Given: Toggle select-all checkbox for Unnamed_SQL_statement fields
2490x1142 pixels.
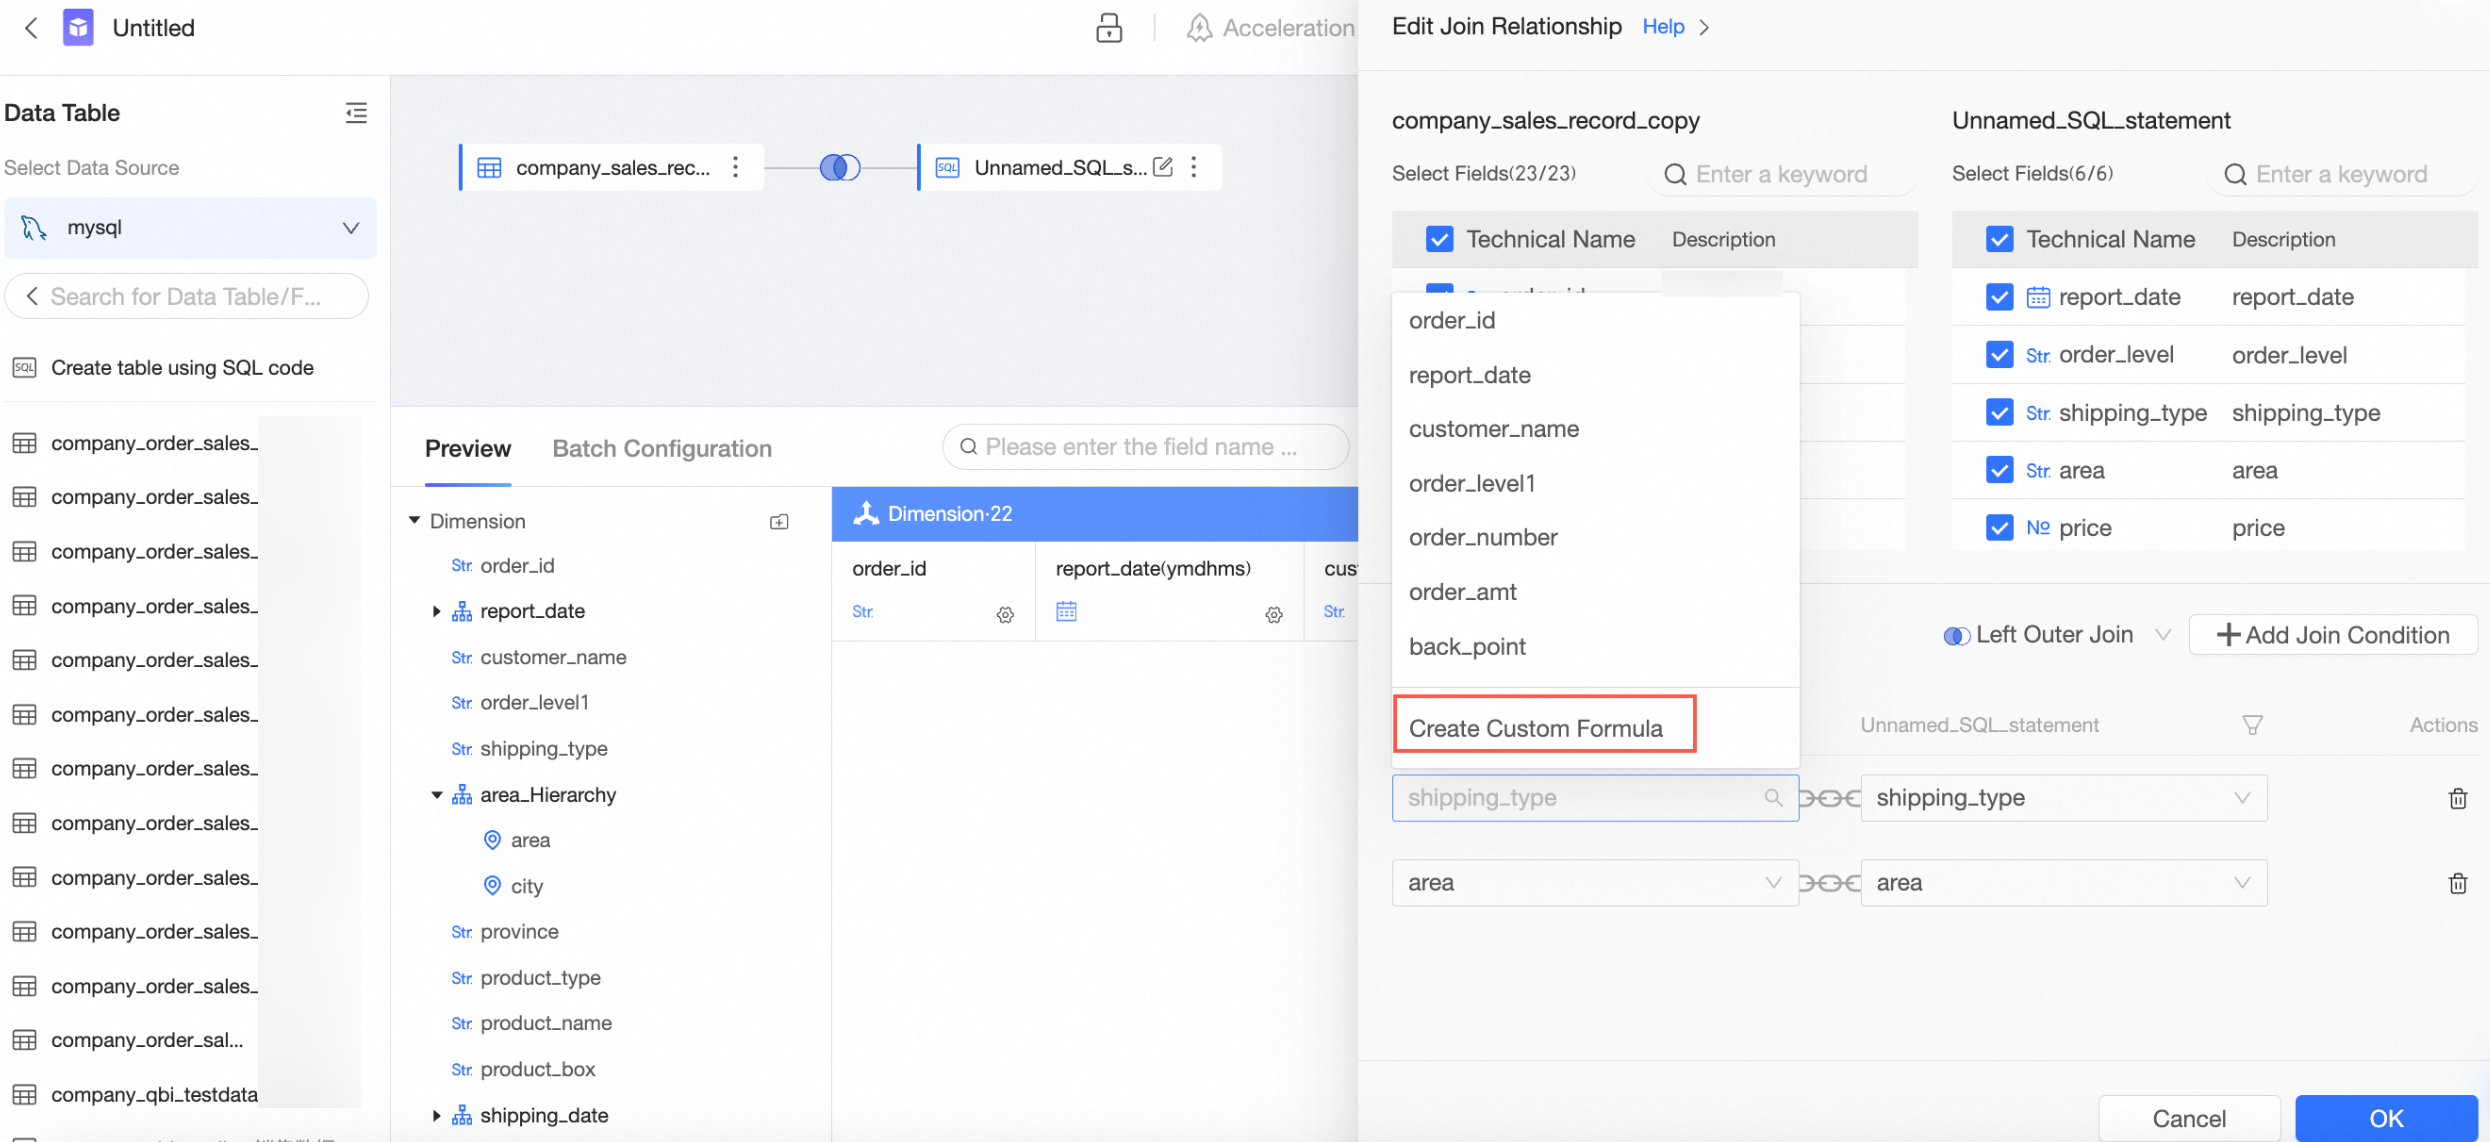Looking at the screenshot, I should pos(1999,239).
